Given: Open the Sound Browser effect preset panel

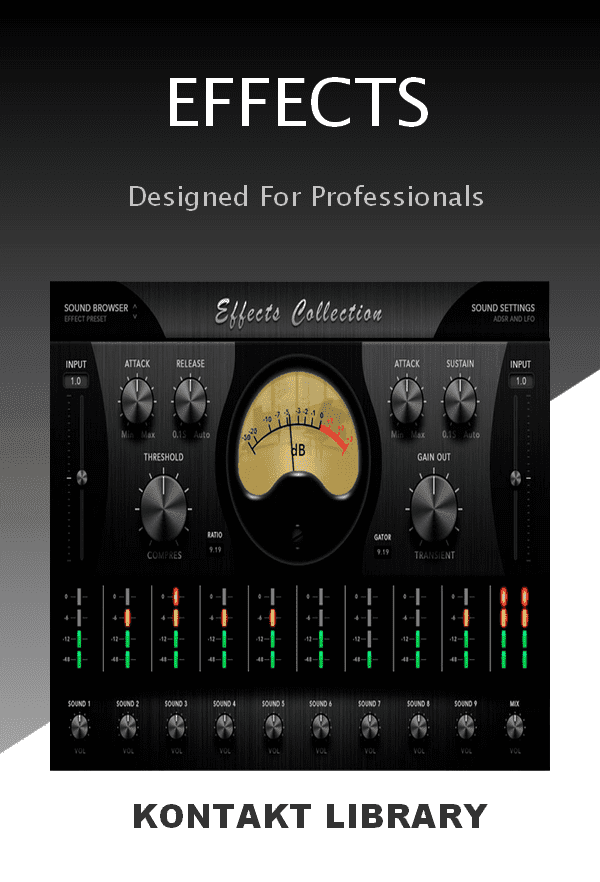Looking at the screenshot, I should [x=96, y=313].
